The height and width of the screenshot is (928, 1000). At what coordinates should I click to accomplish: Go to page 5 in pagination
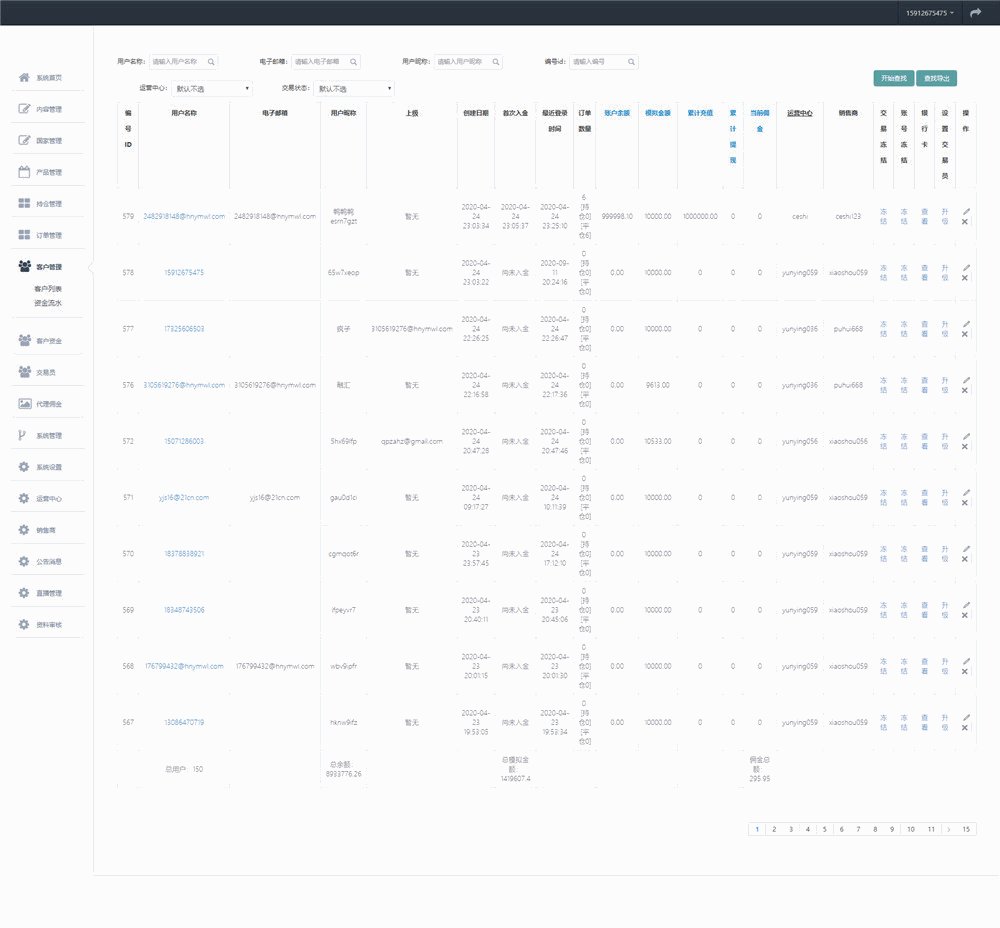pos(825,829)
